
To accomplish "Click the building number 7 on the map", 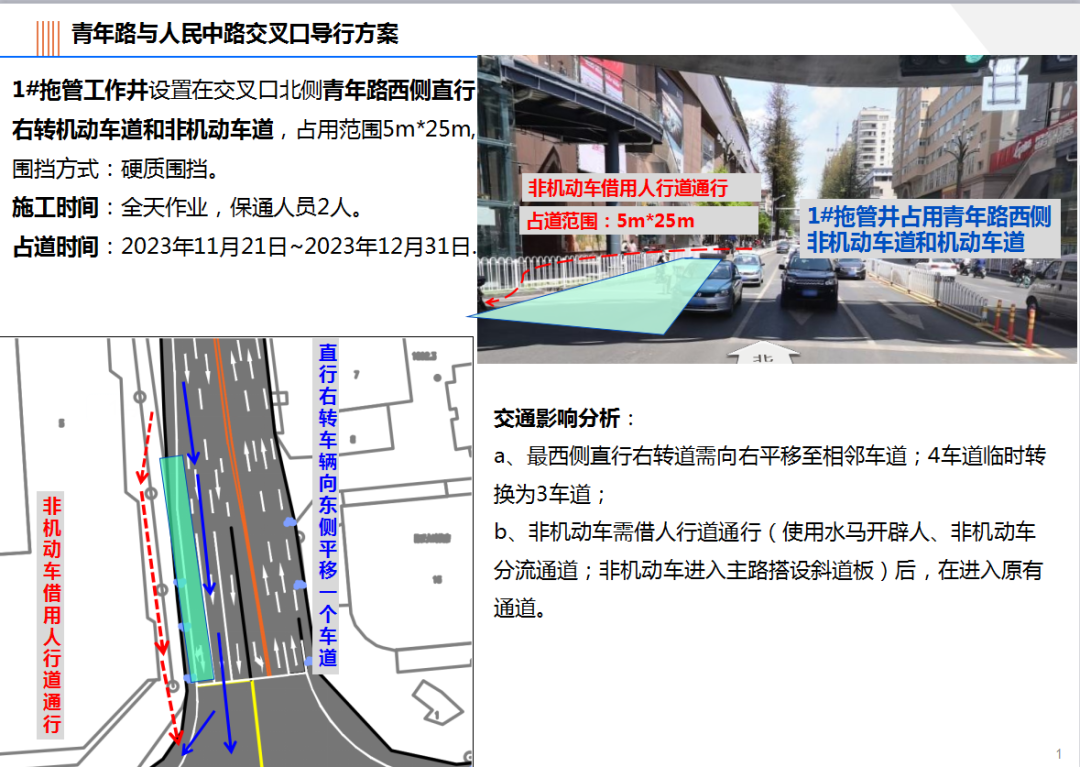I will [x=356, y=375].
